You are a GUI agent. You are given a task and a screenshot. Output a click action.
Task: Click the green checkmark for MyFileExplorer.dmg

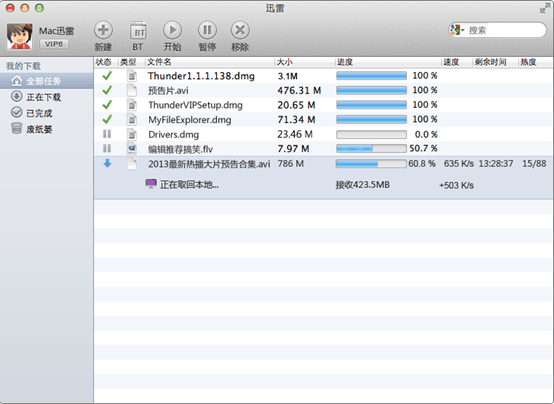pyautogui.click(x=107, y=119)
